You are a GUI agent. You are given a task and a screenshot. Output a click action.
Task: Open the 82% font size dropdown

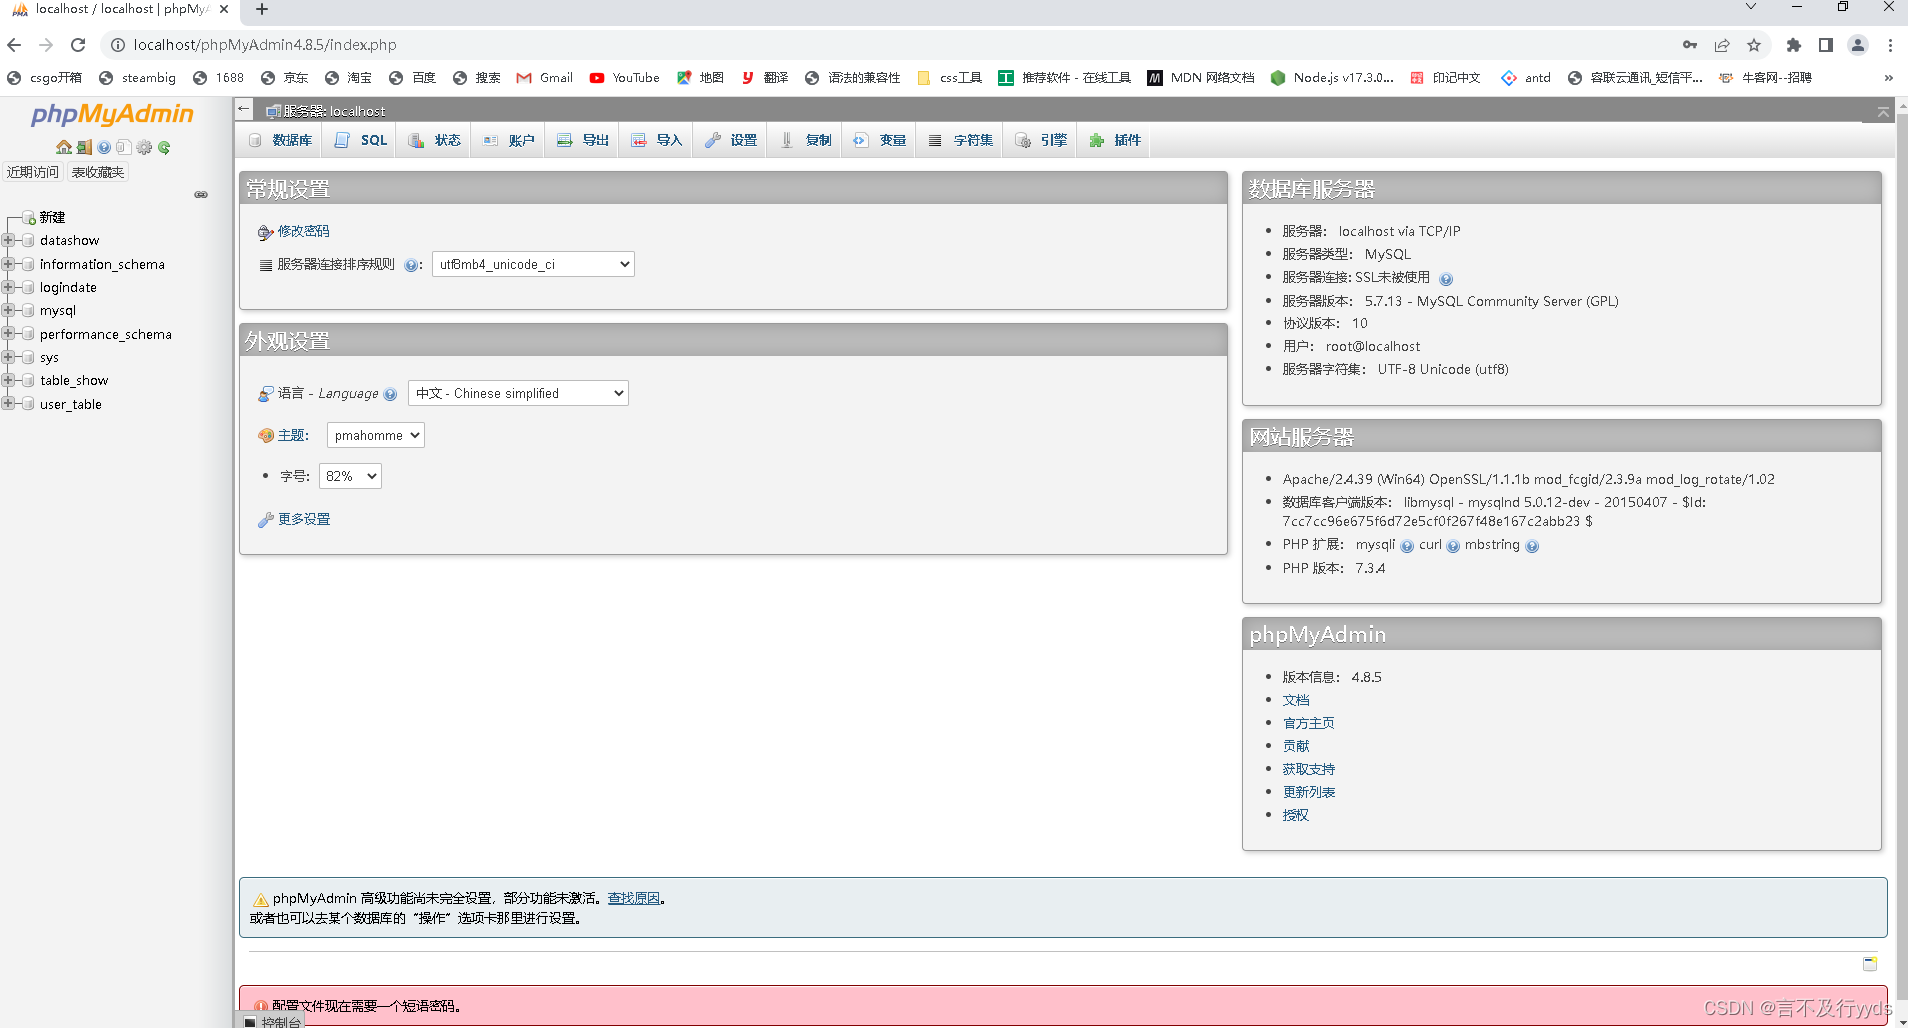[x=350, y=476]
